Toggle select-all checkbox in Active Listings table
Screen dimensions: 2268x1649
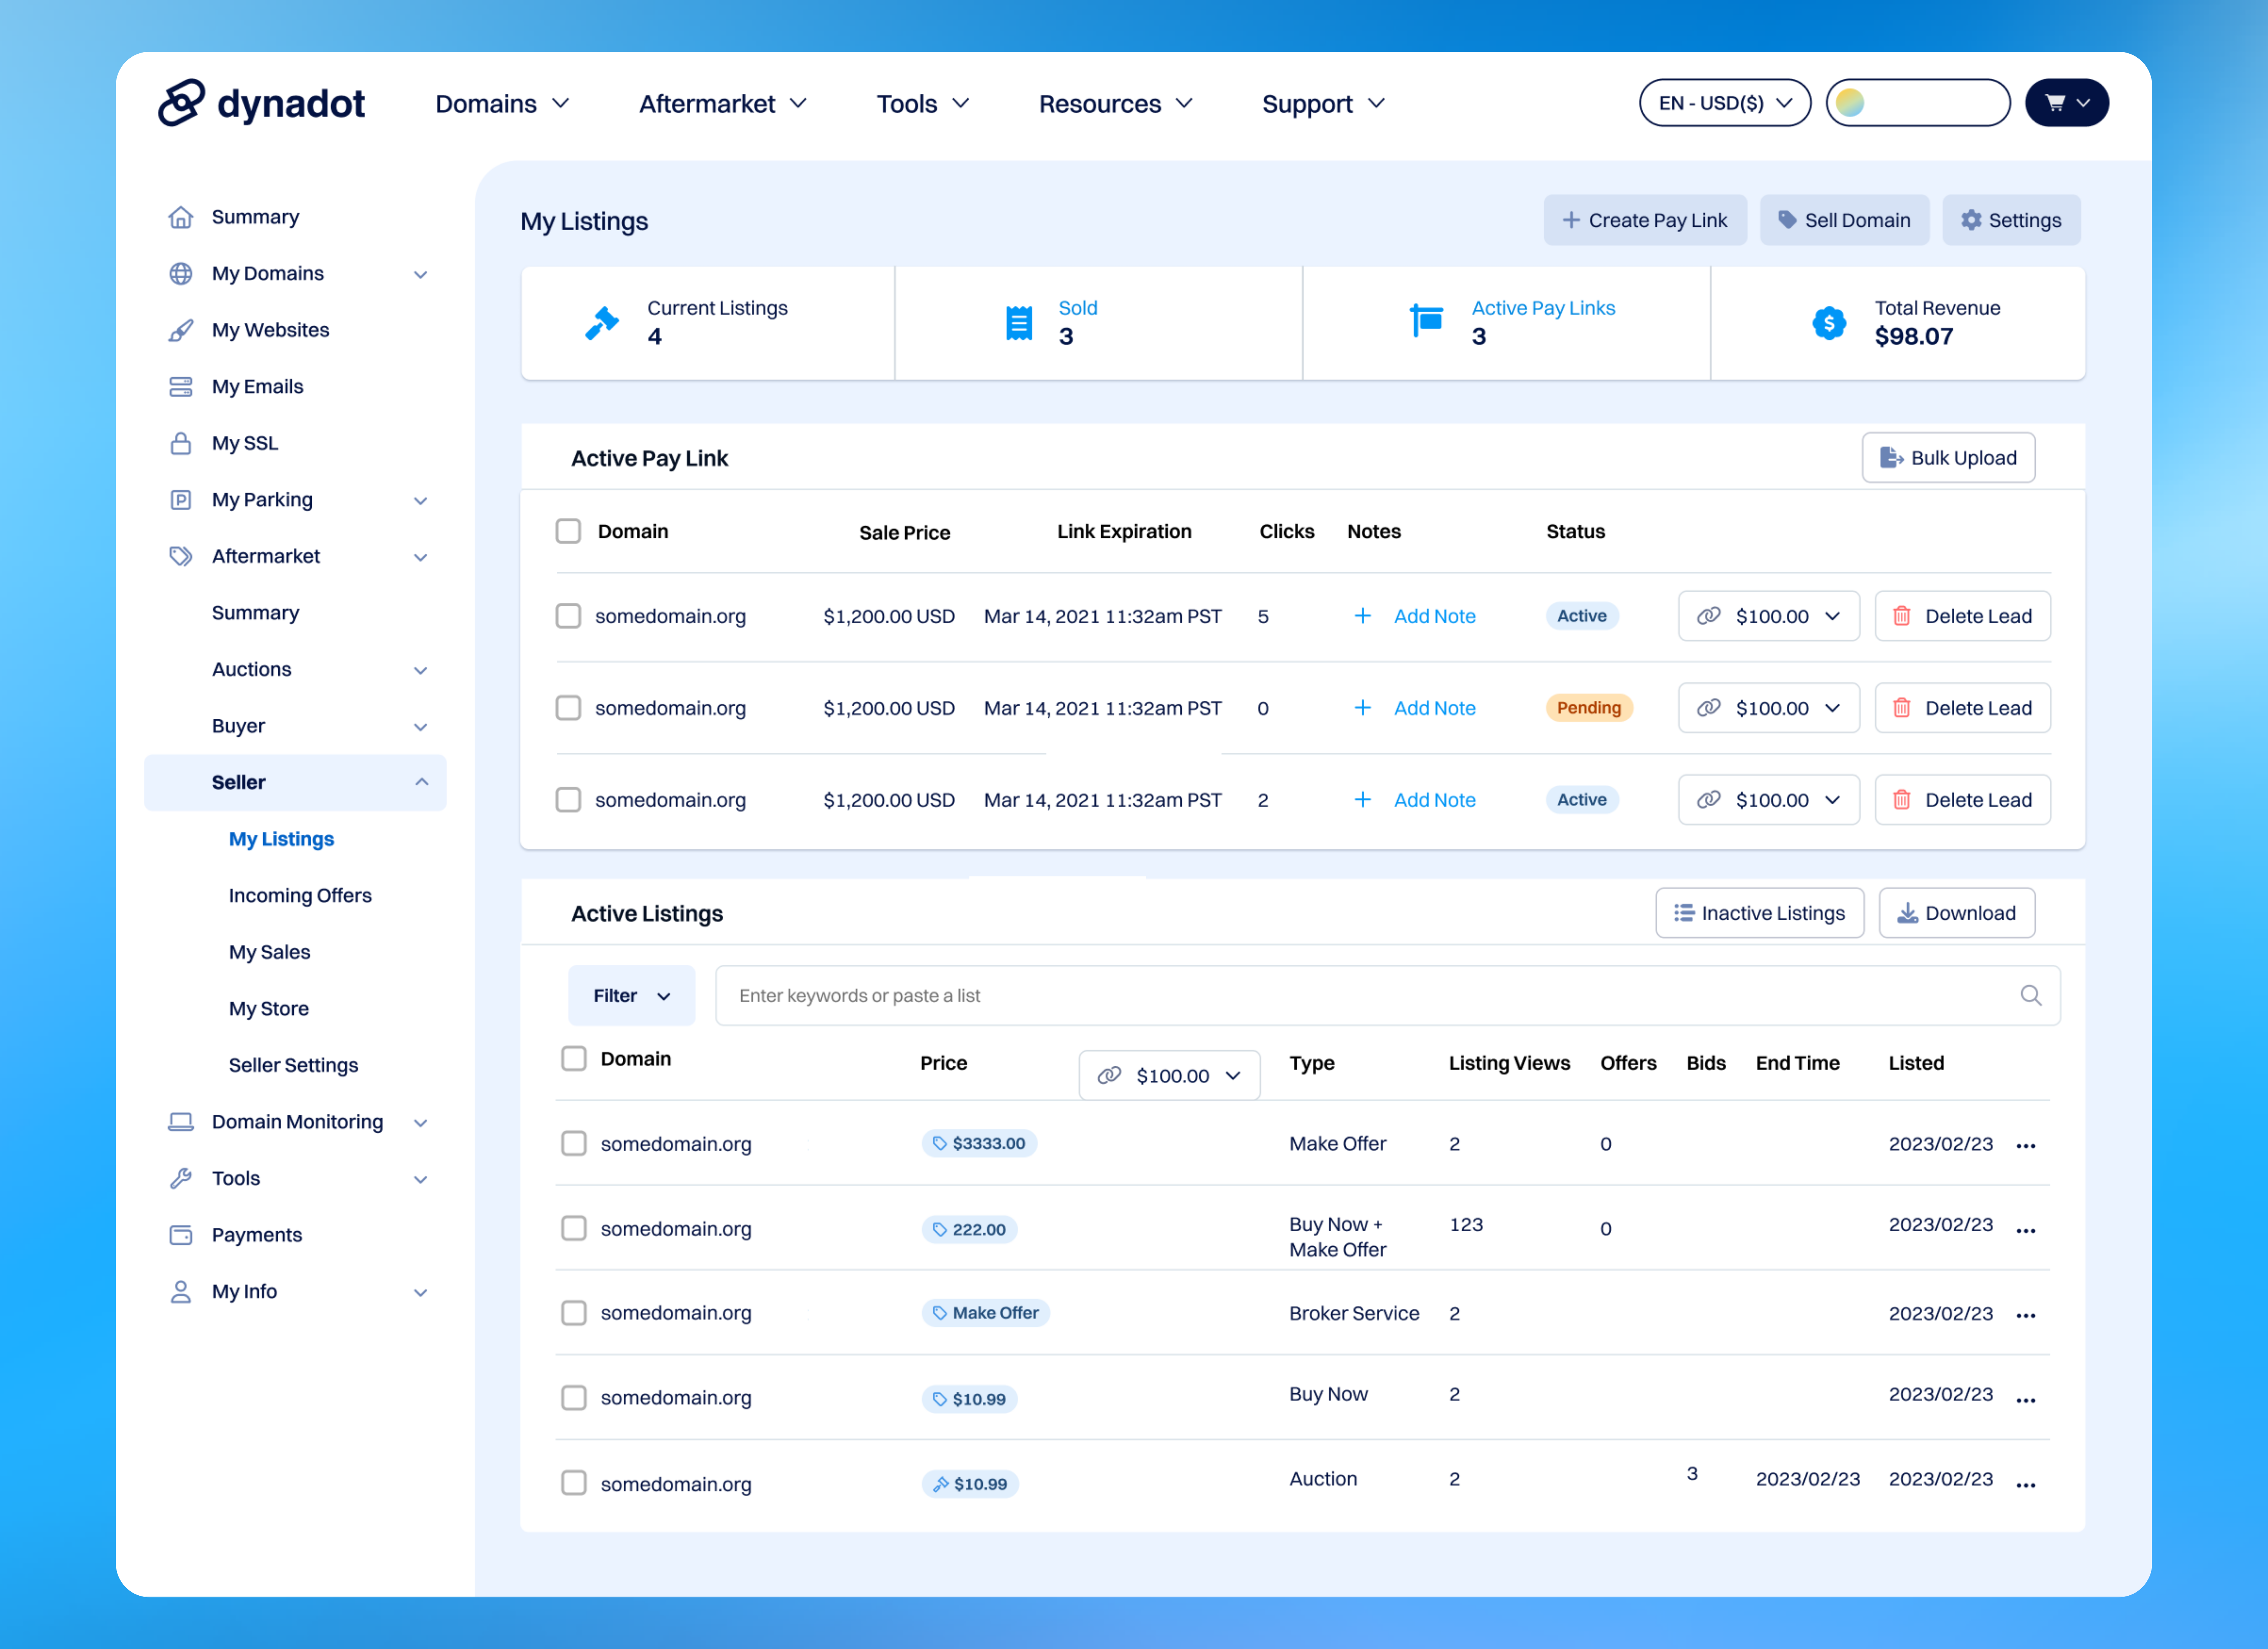(x=574, y=1059)
